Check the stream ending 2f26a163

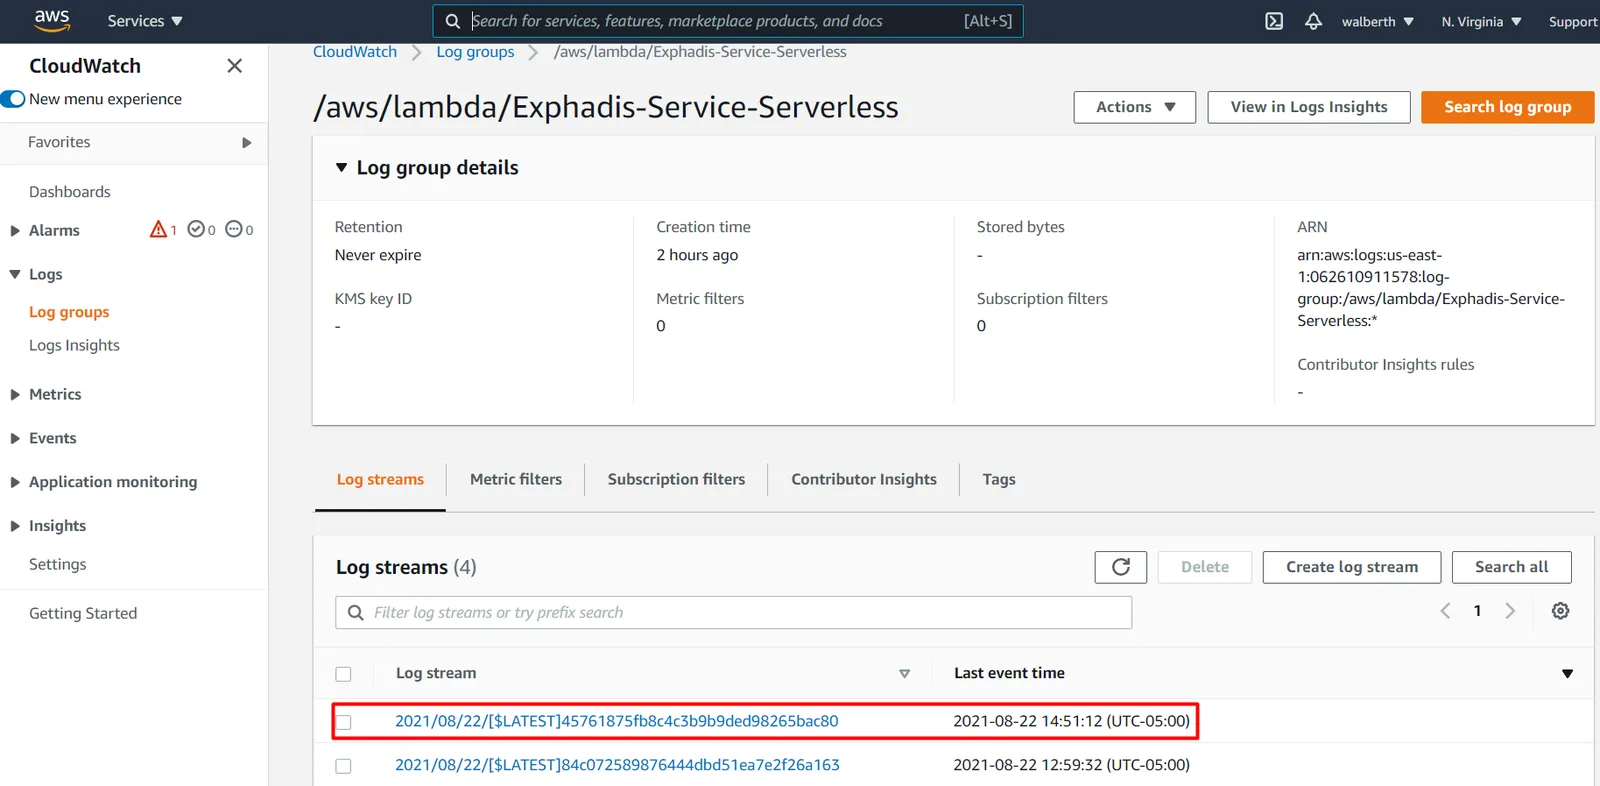pyautogui.click(x=344, y=766)
